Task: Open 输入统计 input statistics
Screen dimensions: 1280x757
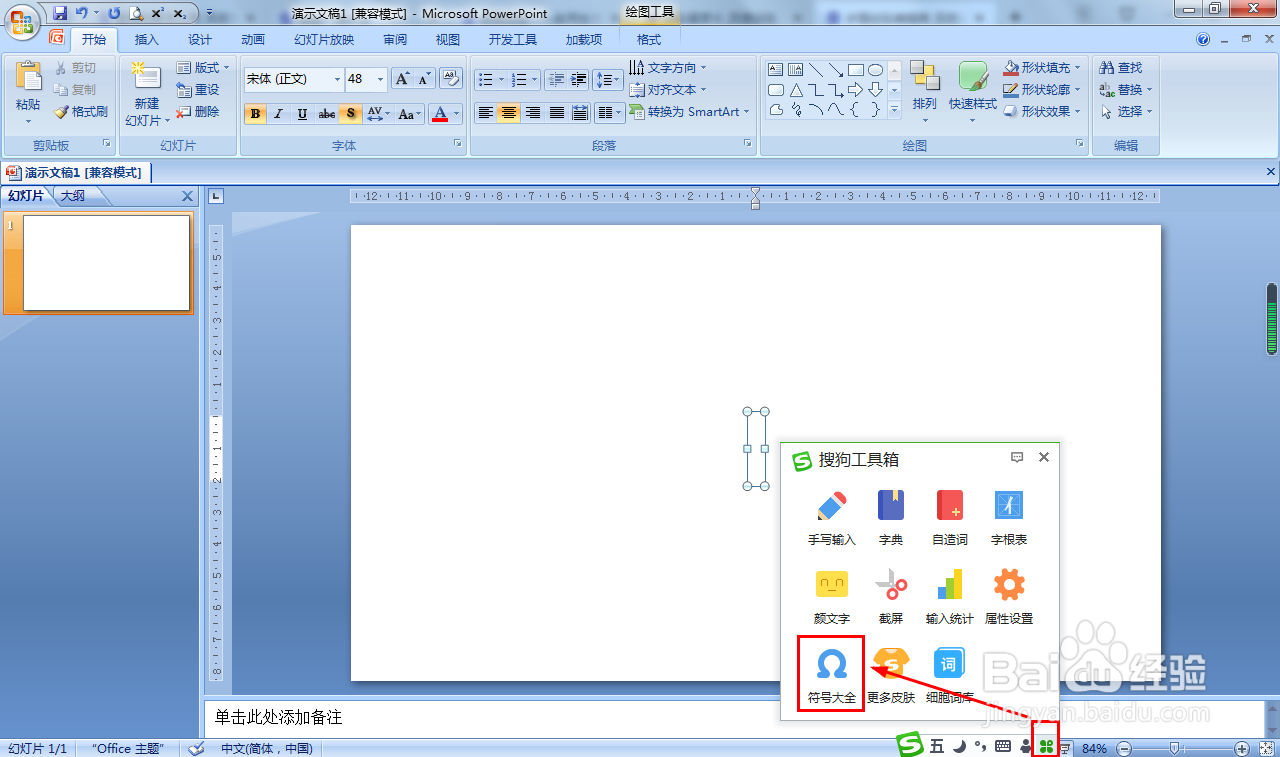Action: coord(949,596)
